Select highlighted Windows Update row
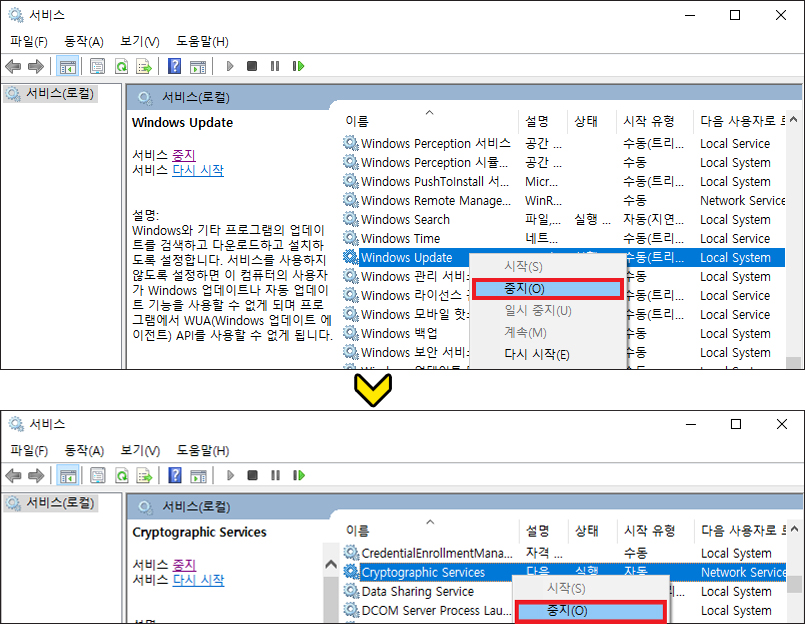805x624 pixels. coord(564,257)
